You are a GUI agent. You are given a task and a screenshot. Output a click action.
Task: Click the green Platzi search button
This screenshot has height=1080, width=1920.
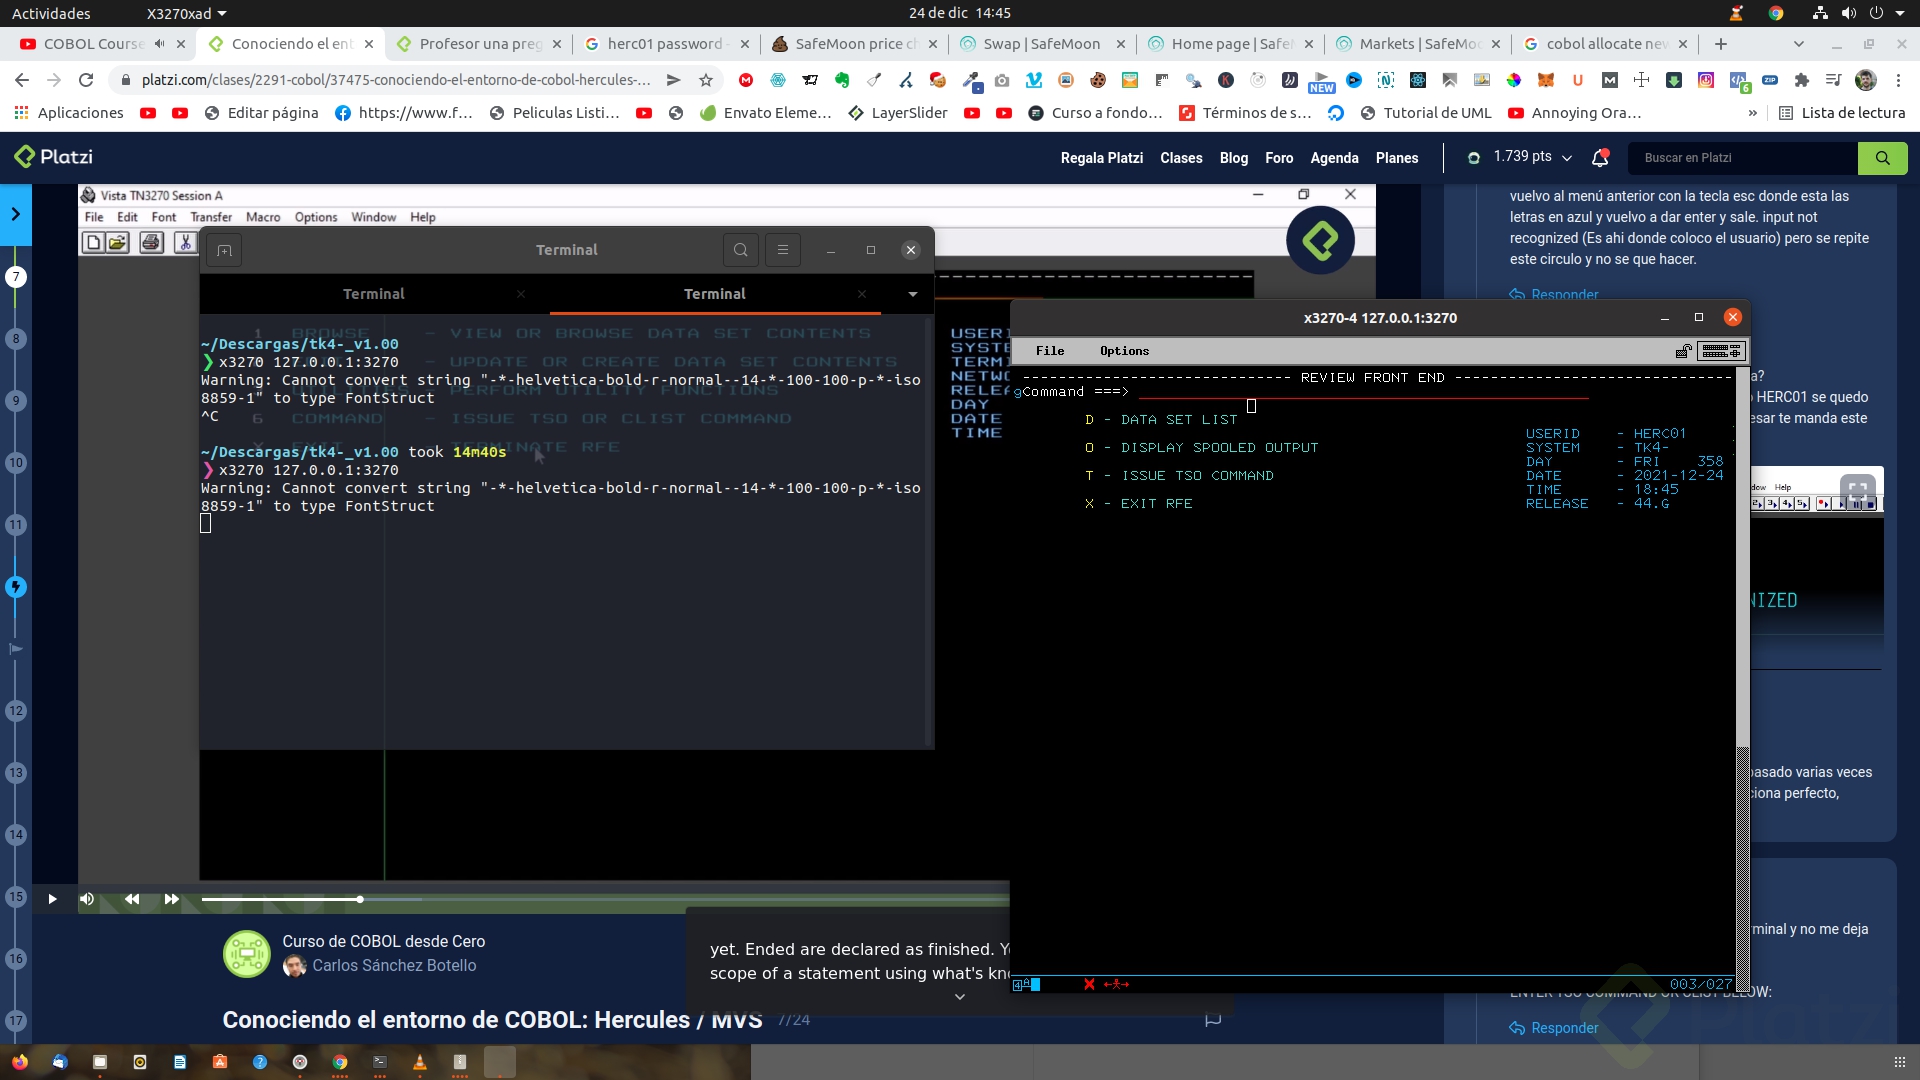[x=1882, y=158]
